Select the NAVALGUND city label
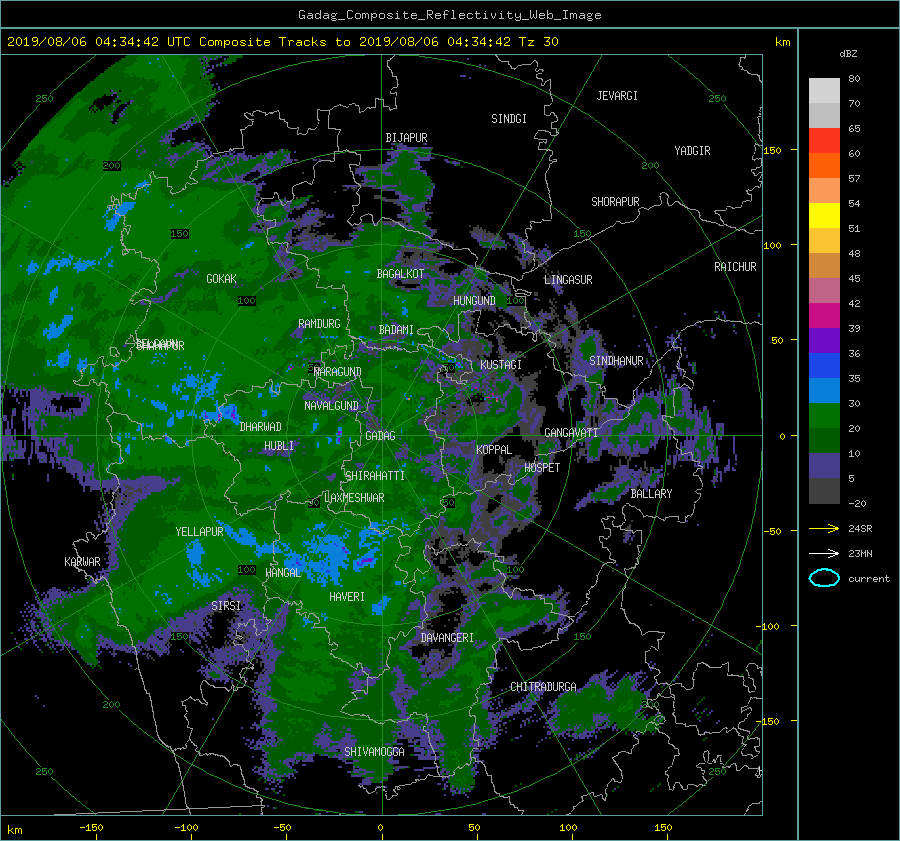This screenshot has height=841, width=900. tap(331, 406)
